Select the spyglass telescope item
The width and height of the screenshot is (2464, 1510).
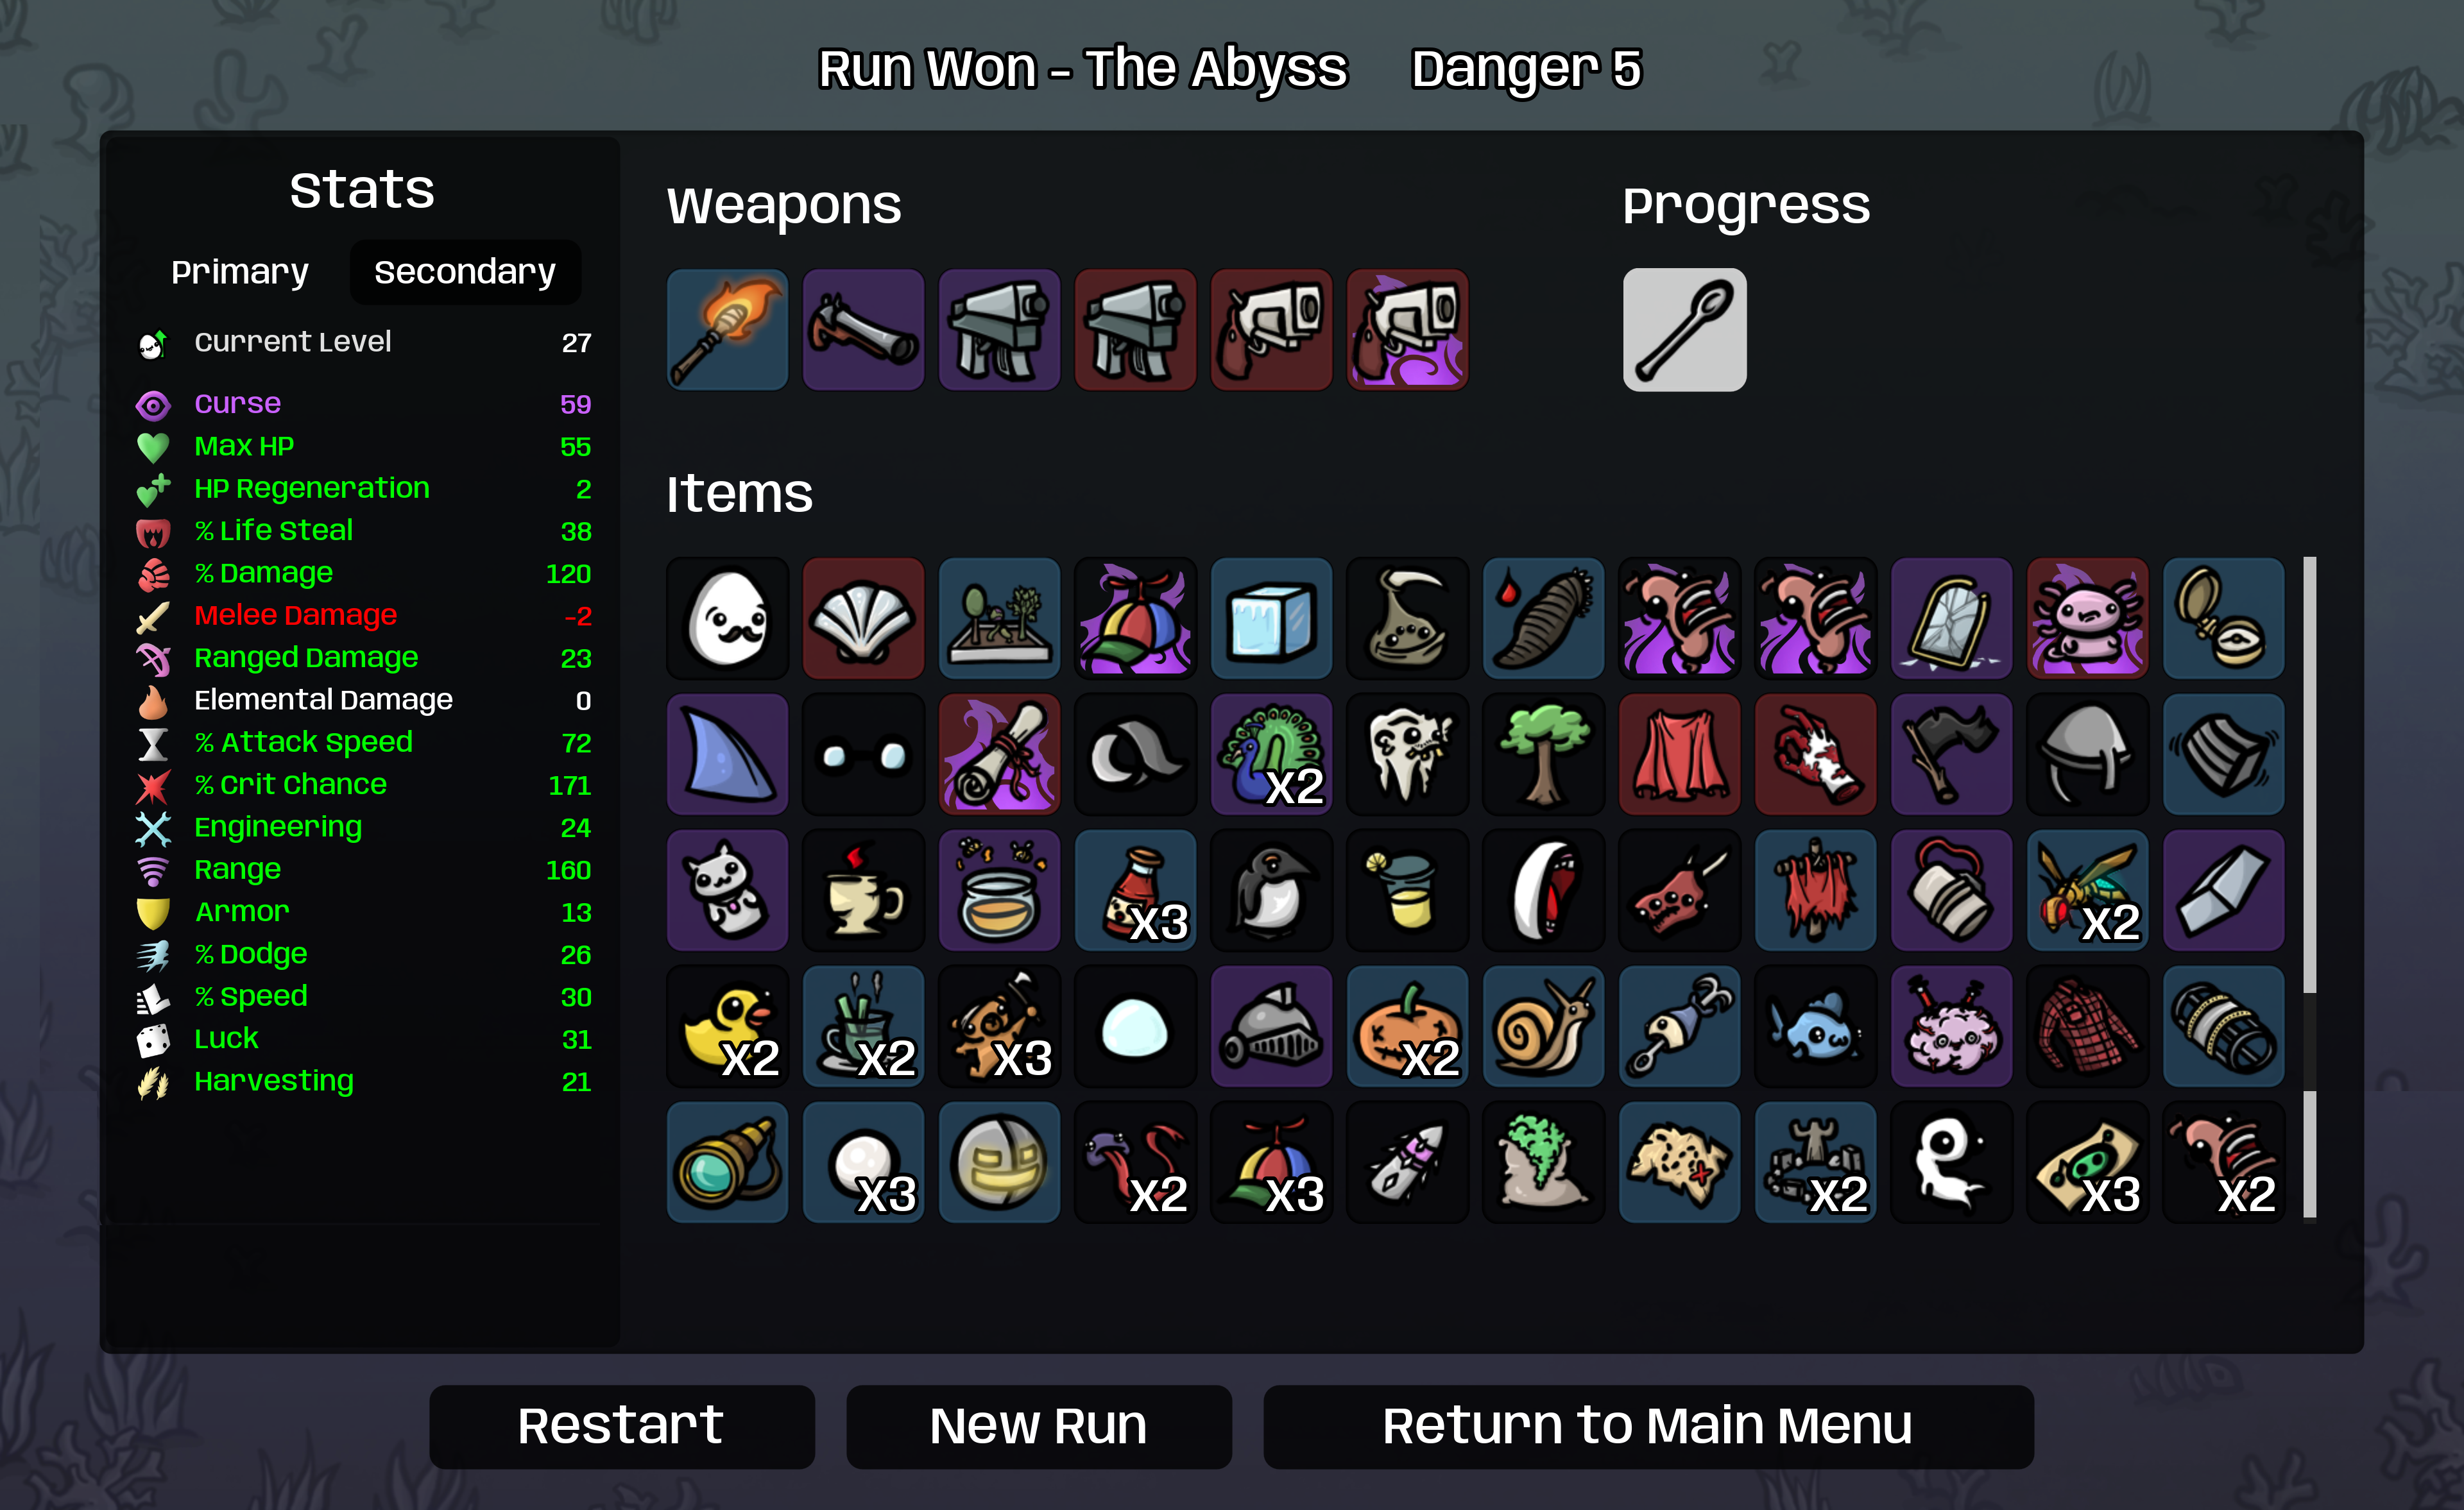tap(727, 1162)
